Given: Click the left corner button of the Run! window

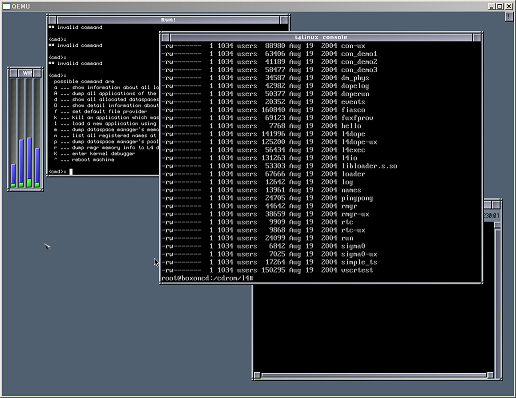Looking at the screenshot, I should pyautogui.click(x=52, y=20).
